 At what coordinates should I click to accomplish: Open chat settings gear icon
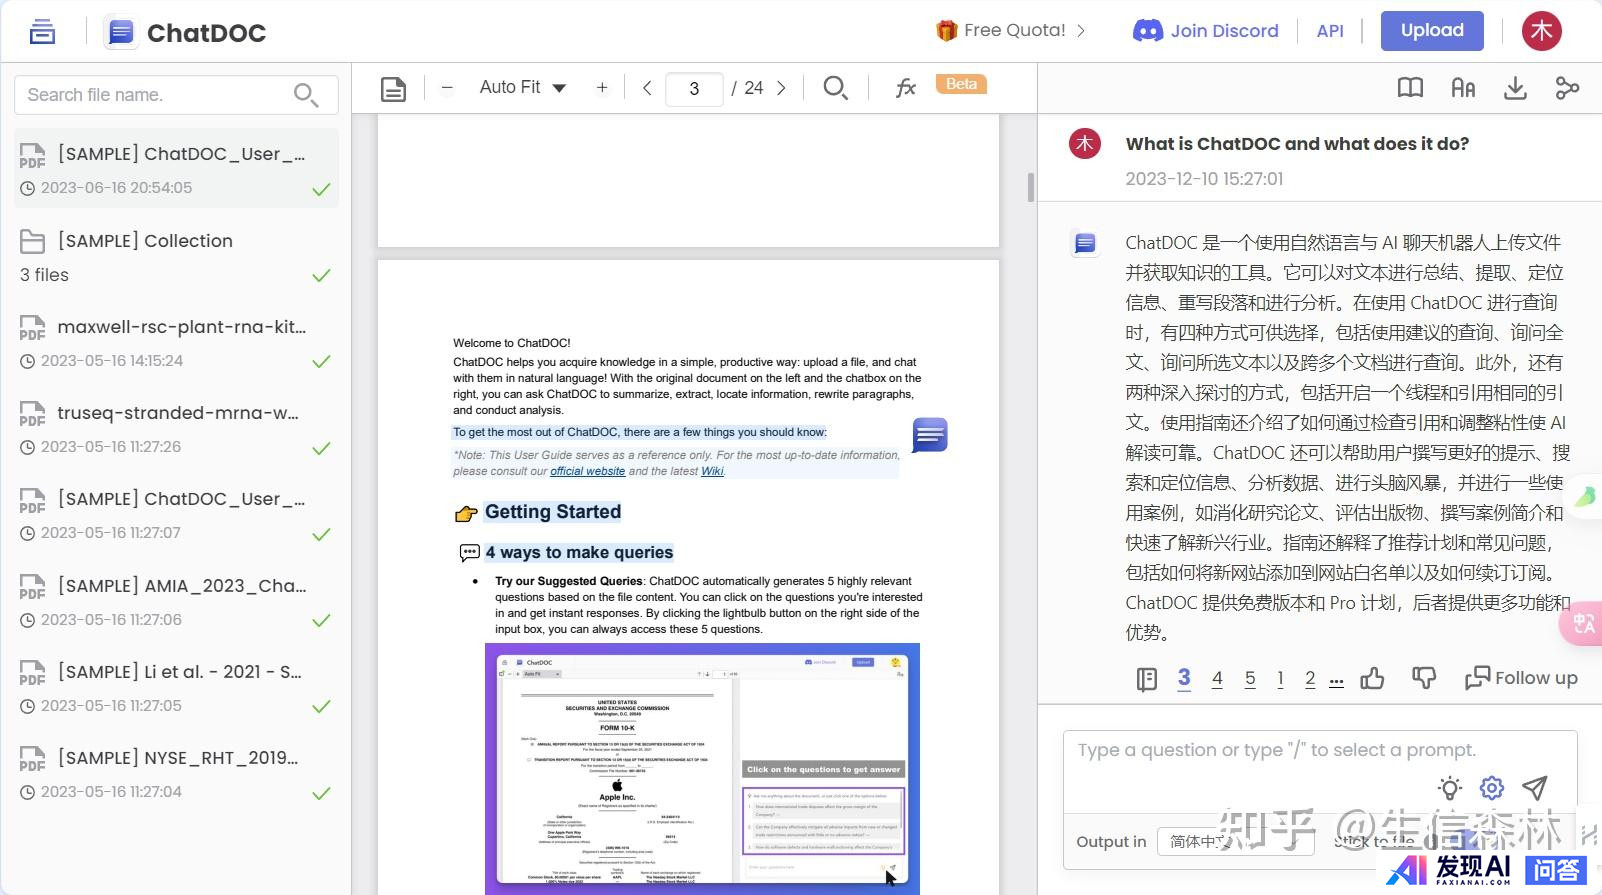click(1492, 788)
